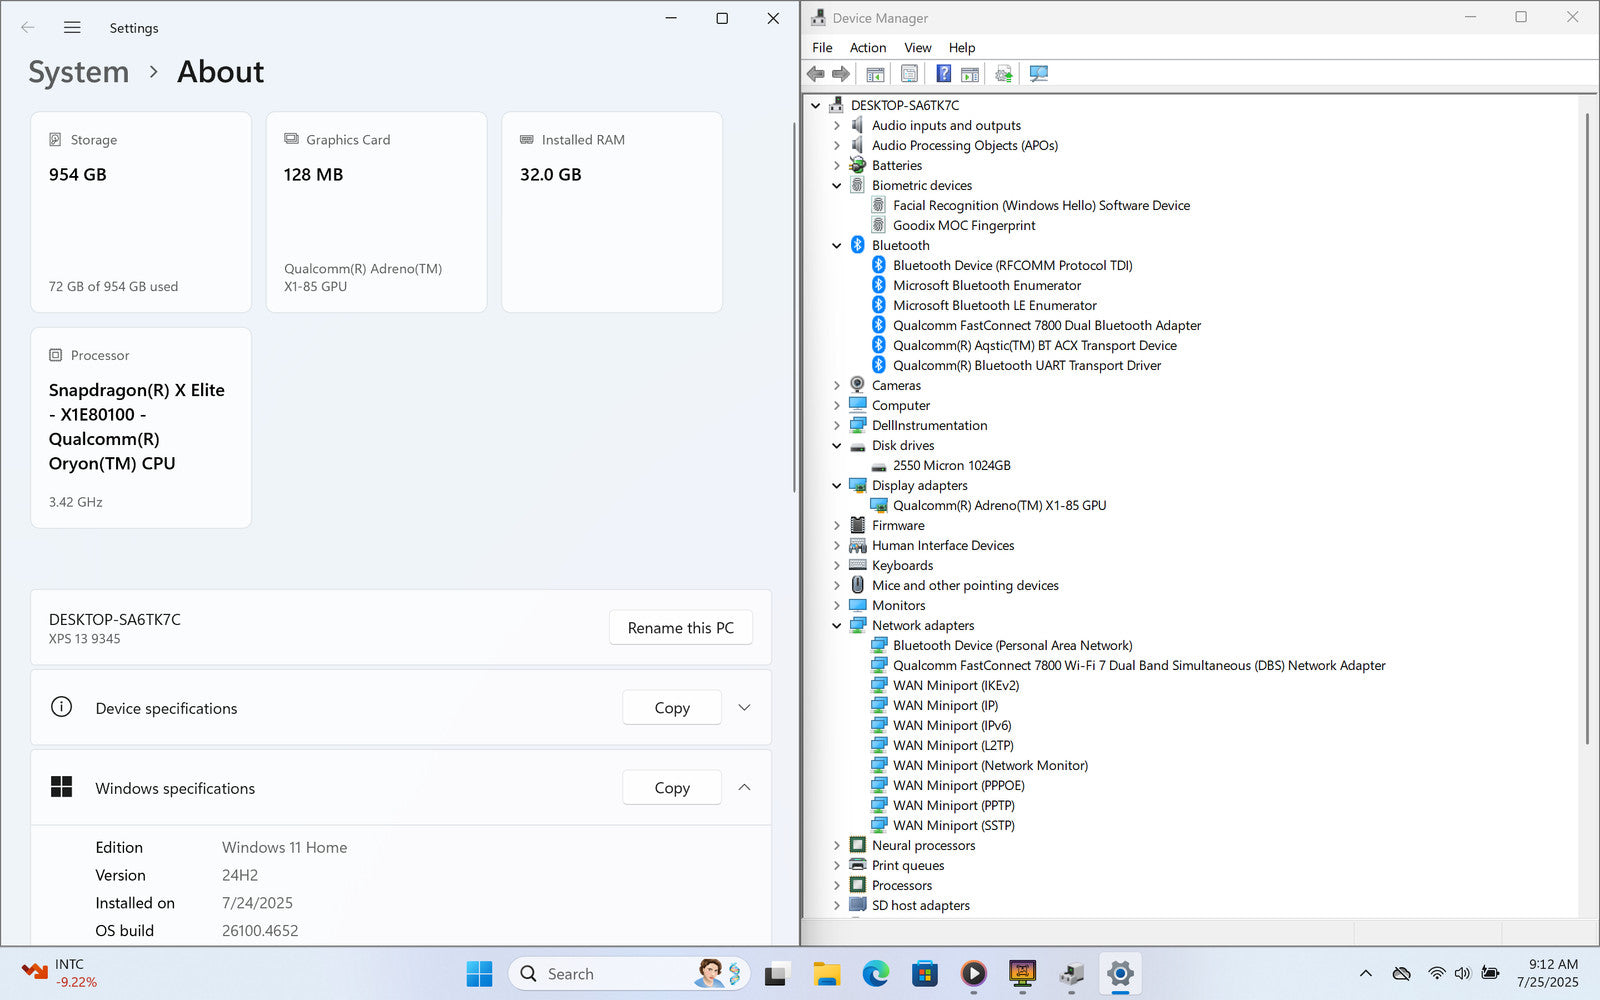Click the Graphics Card 128 MB card
Viewport: 1600px width, 1000px height.
(376, 212)
